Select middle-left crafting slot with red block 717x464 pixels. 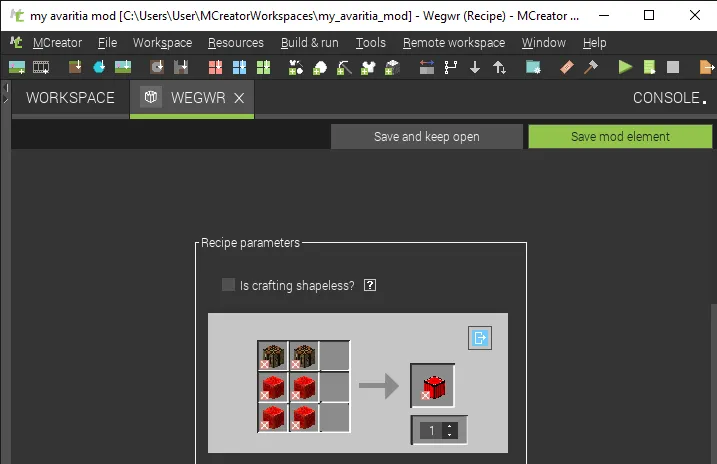pyautogui.click(x=273, y=386)
